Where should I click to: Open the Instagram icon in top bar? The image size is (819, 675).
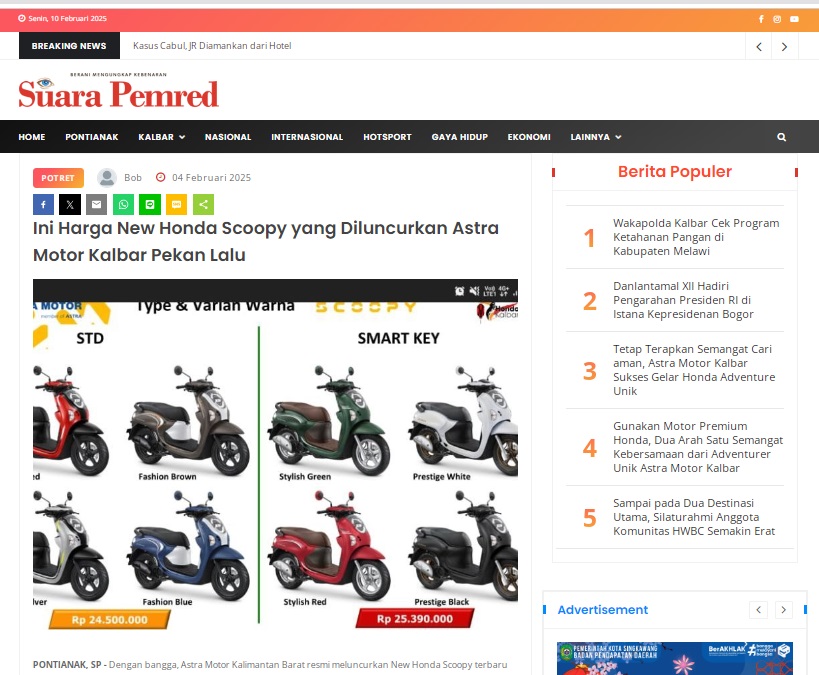pos(777,19)
